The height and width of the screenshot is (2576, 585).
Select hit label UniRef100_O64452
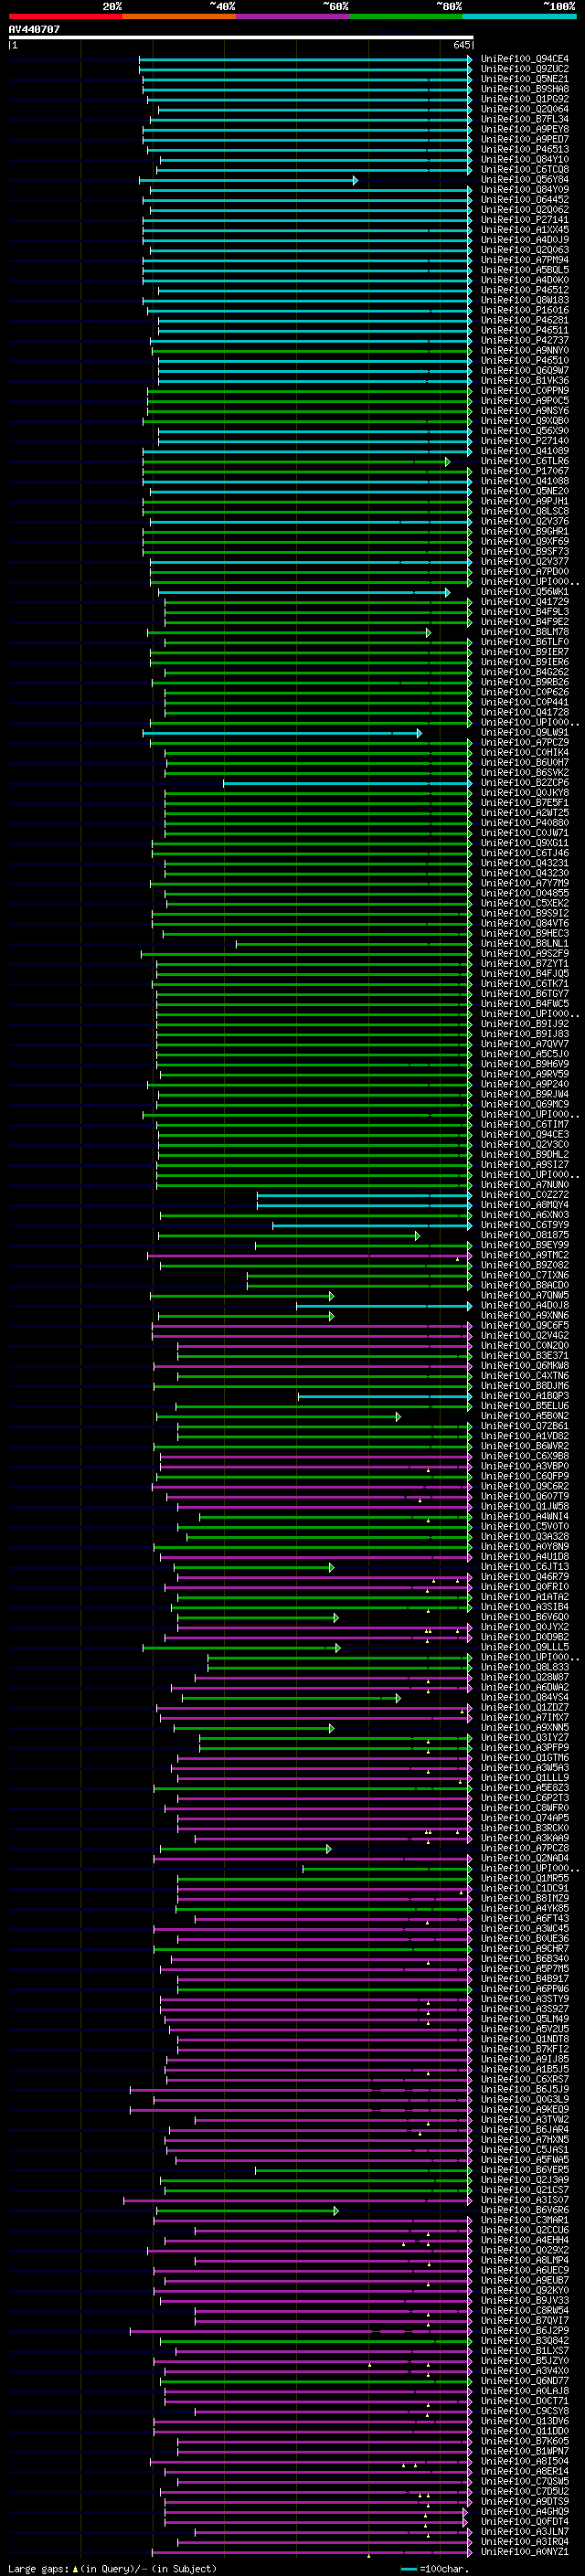pos(525,200)
